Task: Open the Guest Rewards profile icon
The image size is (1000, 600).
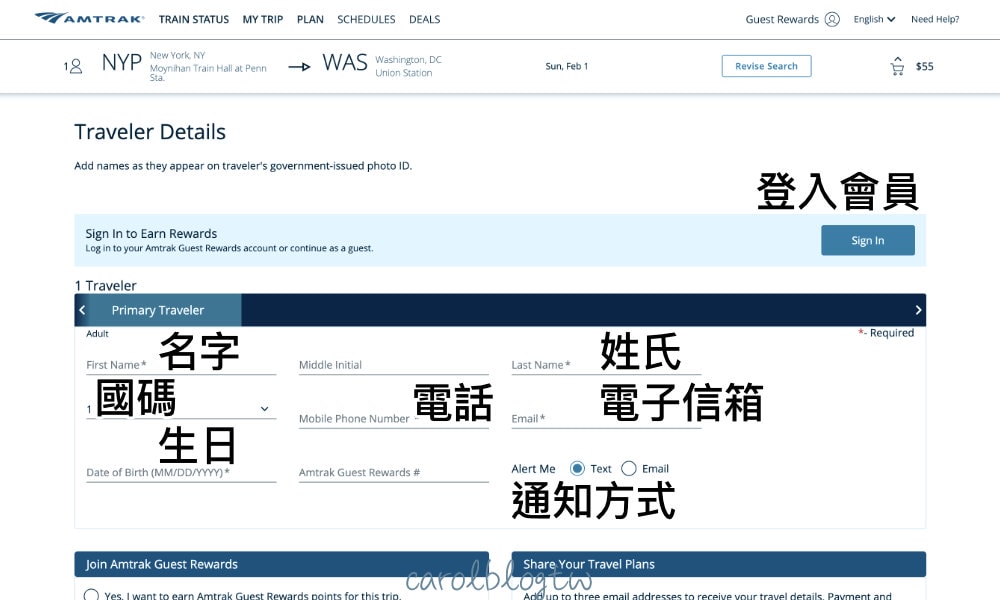Action: (x=832, y=19)
